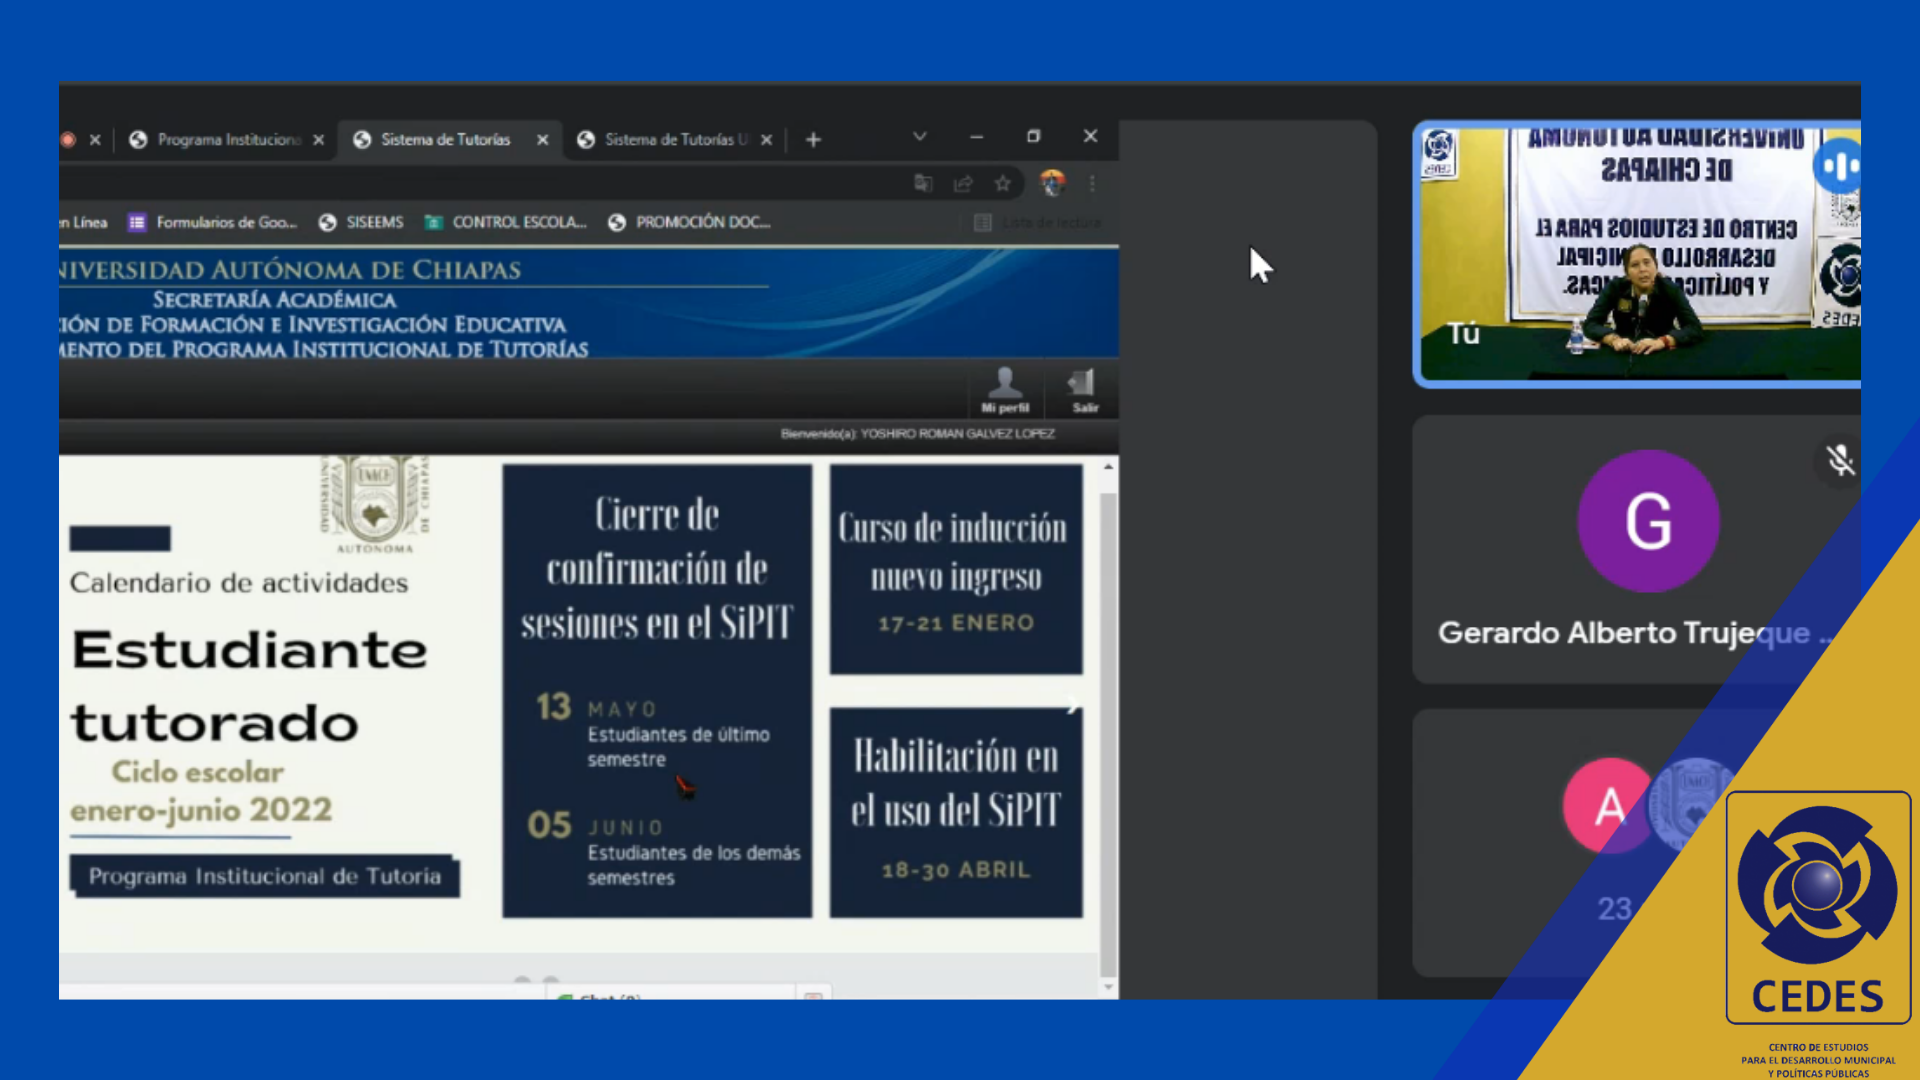Click the scrollbar down arrow
The width and height of the screenshot is (1920, 1080).
1108,987
